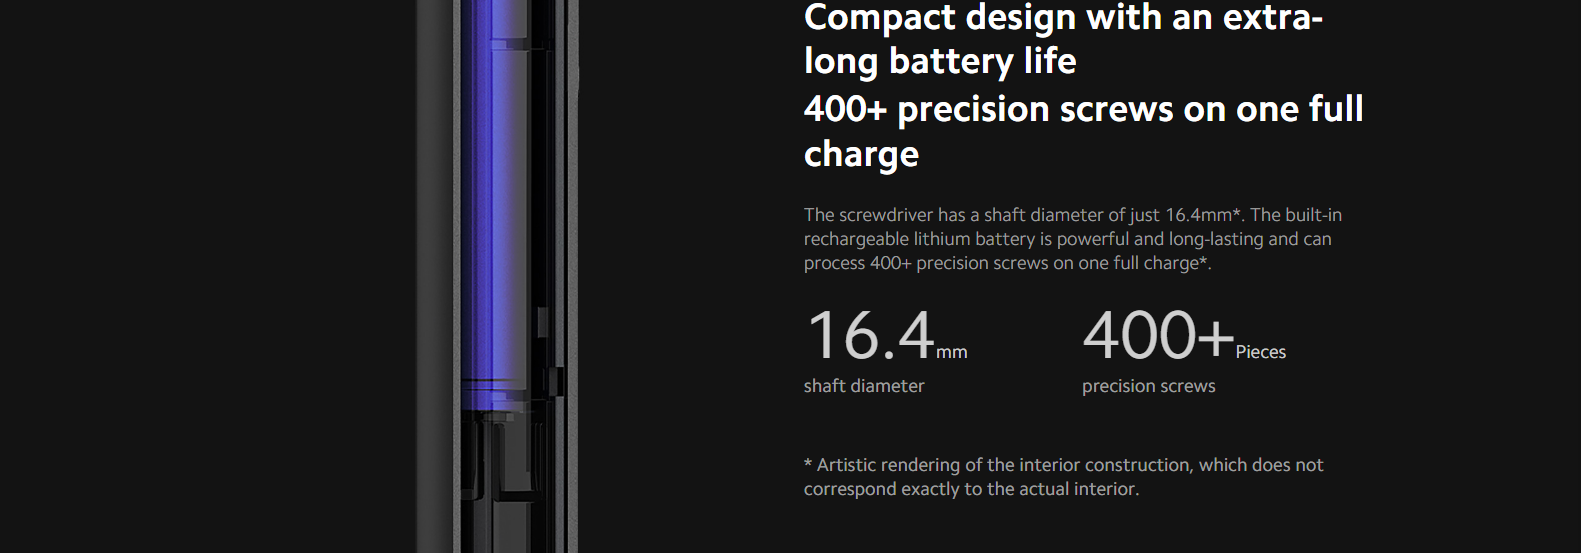1581x553 pixels.
Task: Click the 'shaft diameter' caption
Action: [864, 386]
